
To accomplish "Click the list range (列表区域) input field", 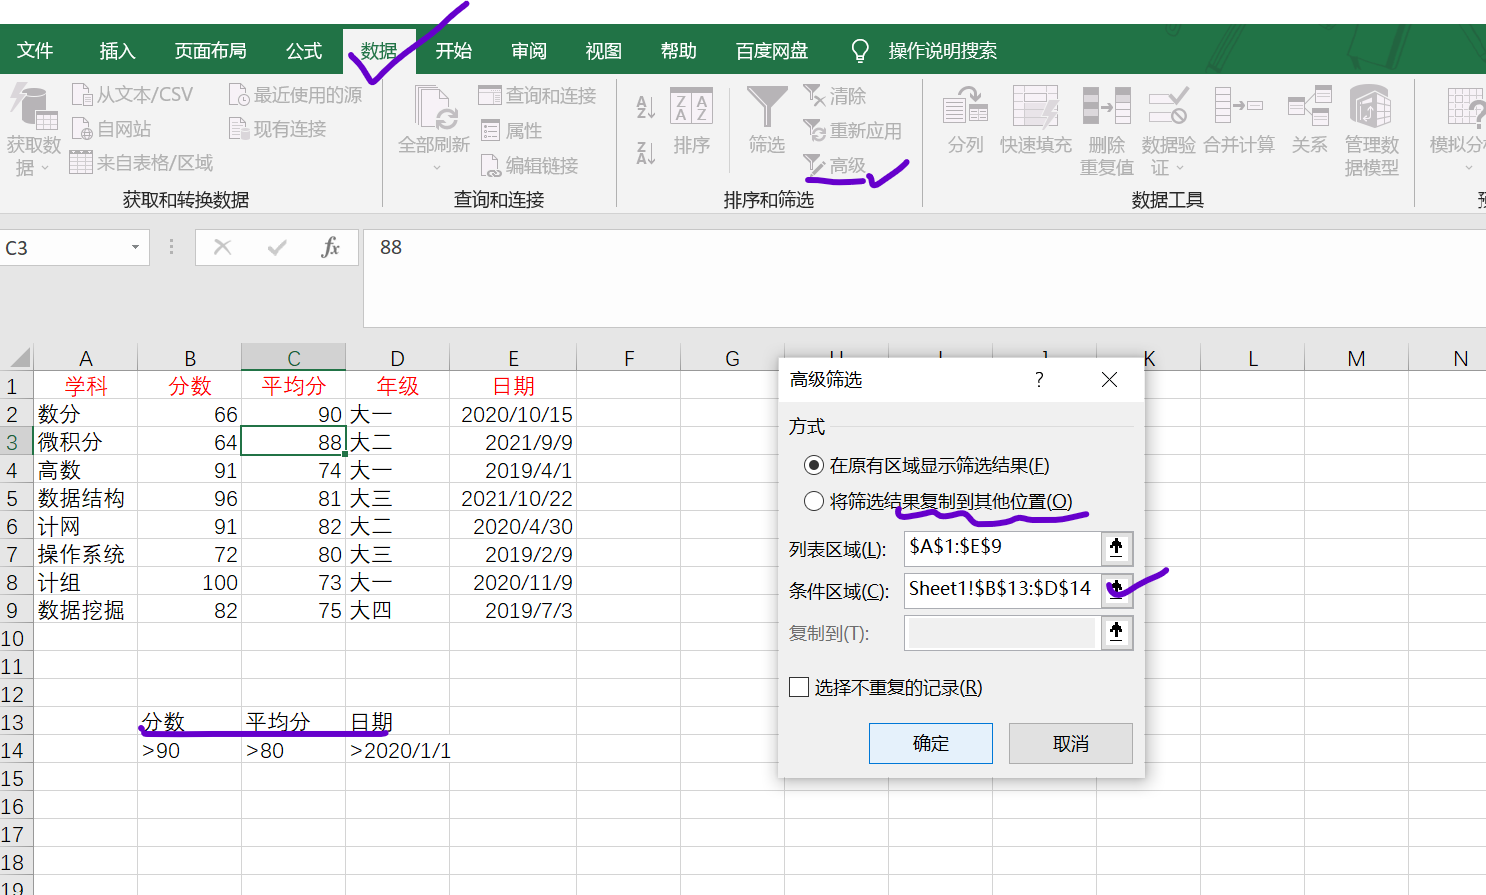I will tap(1003, 547).
